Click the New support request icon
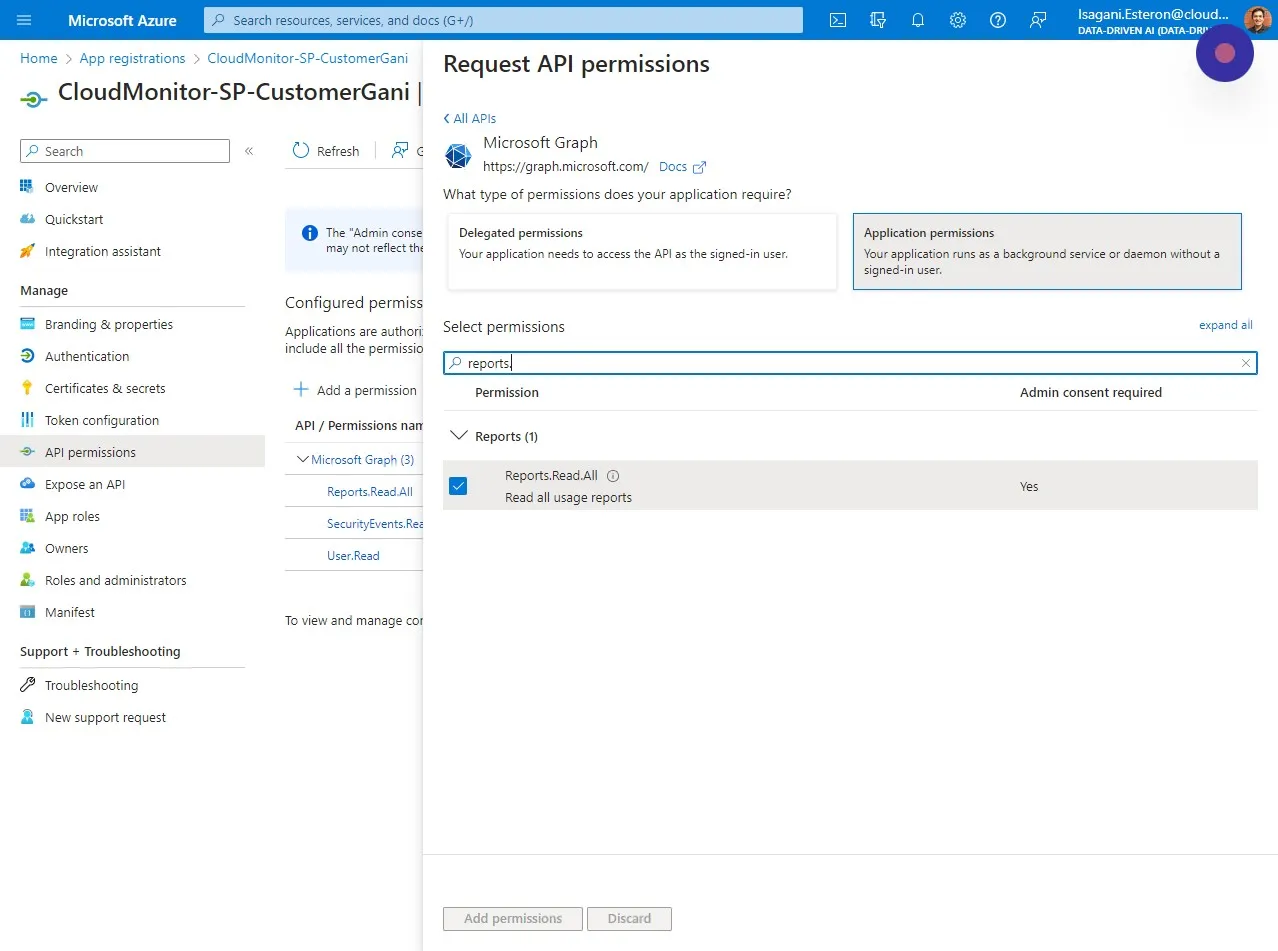 coord(27,717)
